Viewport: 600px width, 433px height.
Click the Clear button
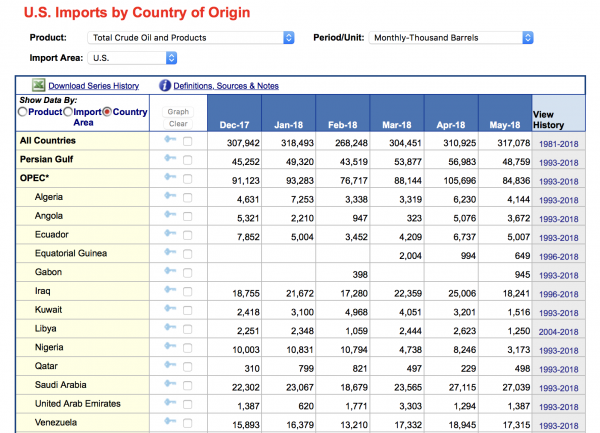[178, 124]
